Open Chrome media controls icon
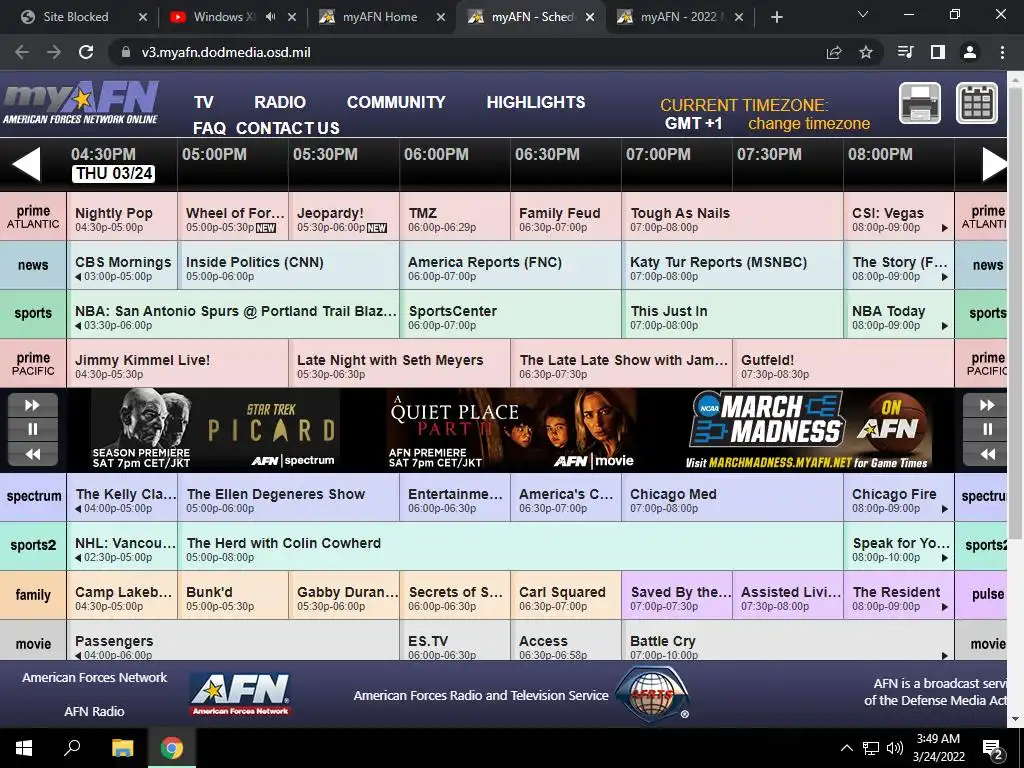Image resolution: width=1024 pixels, height=768 pixels. tap(906, 52)
